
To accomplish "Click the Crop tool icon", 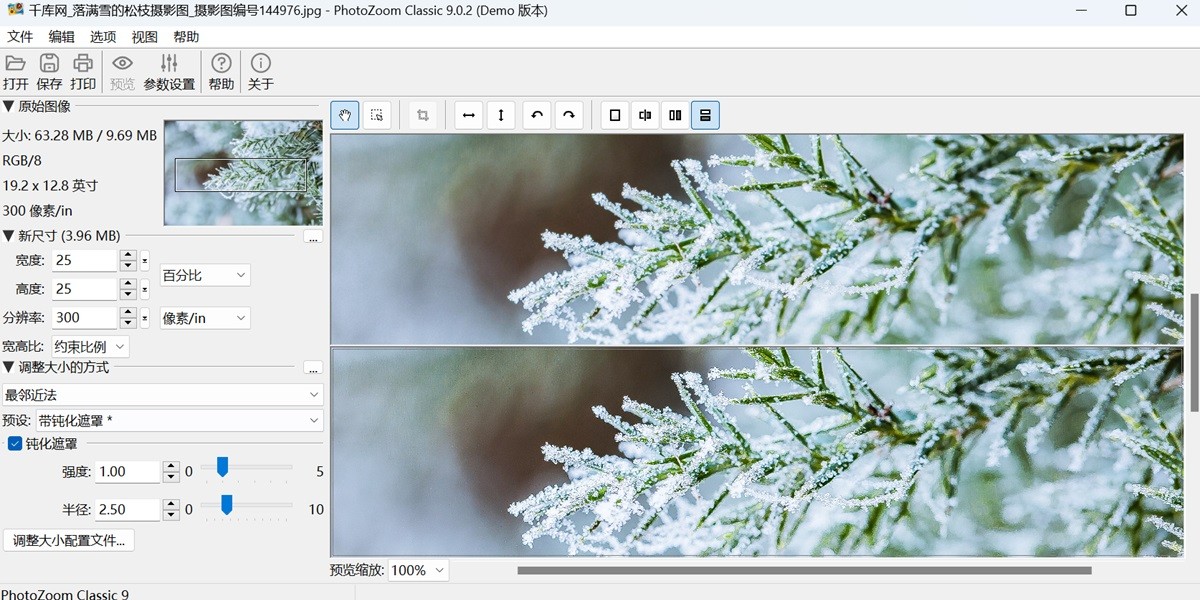I will tap(422, 115).
